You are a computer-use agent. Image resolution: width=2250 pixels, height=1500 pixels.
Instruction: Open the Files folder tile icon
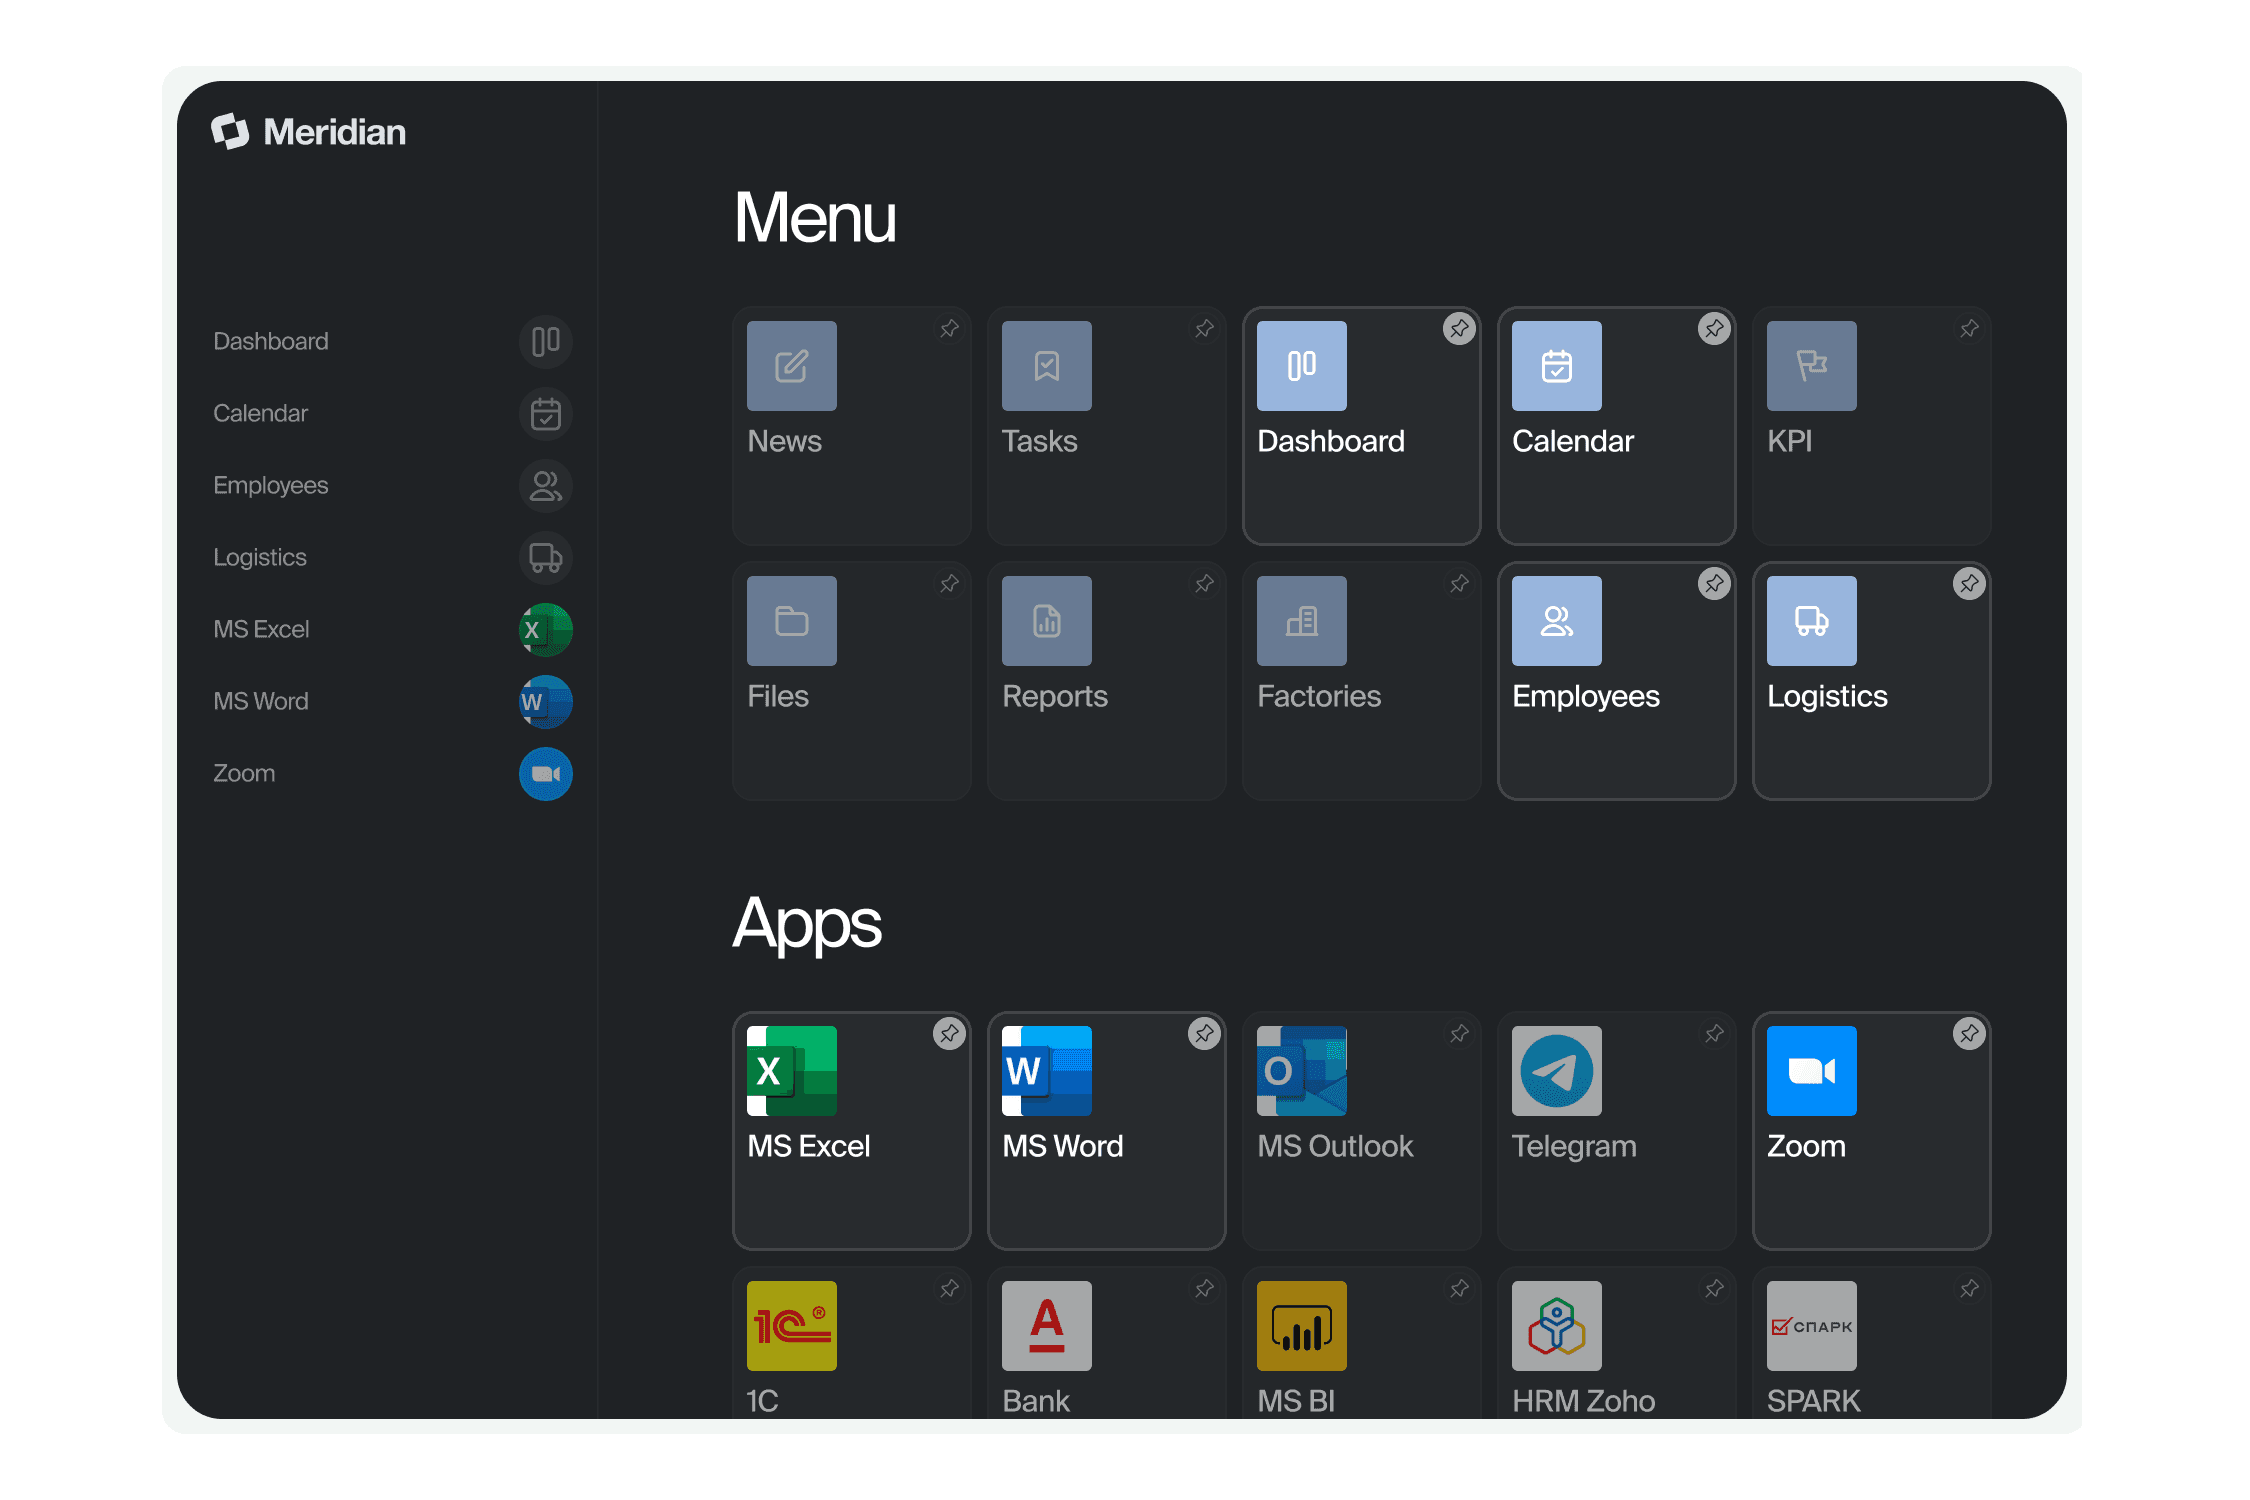792,621
